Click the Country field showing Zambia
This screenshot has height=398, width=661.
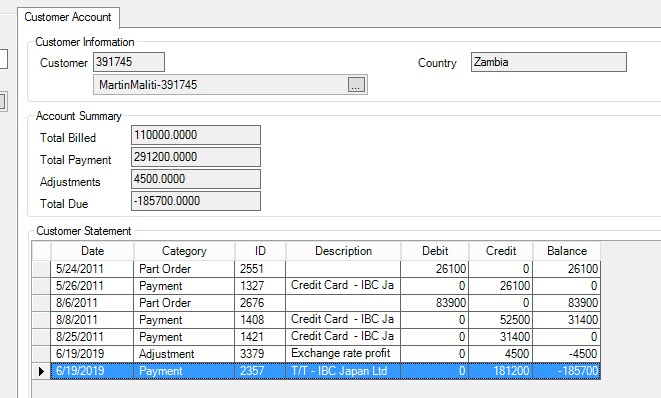(548, 62)
